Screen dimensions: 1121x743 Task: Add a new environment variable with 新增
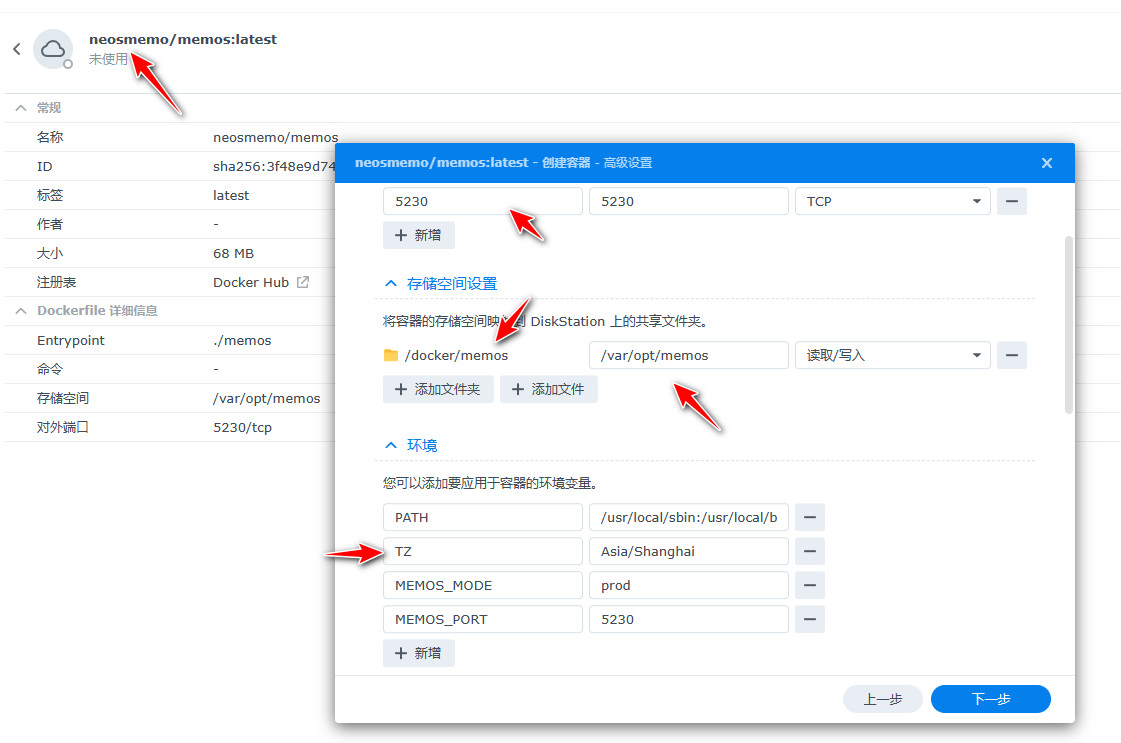click(x=419, y=653)
